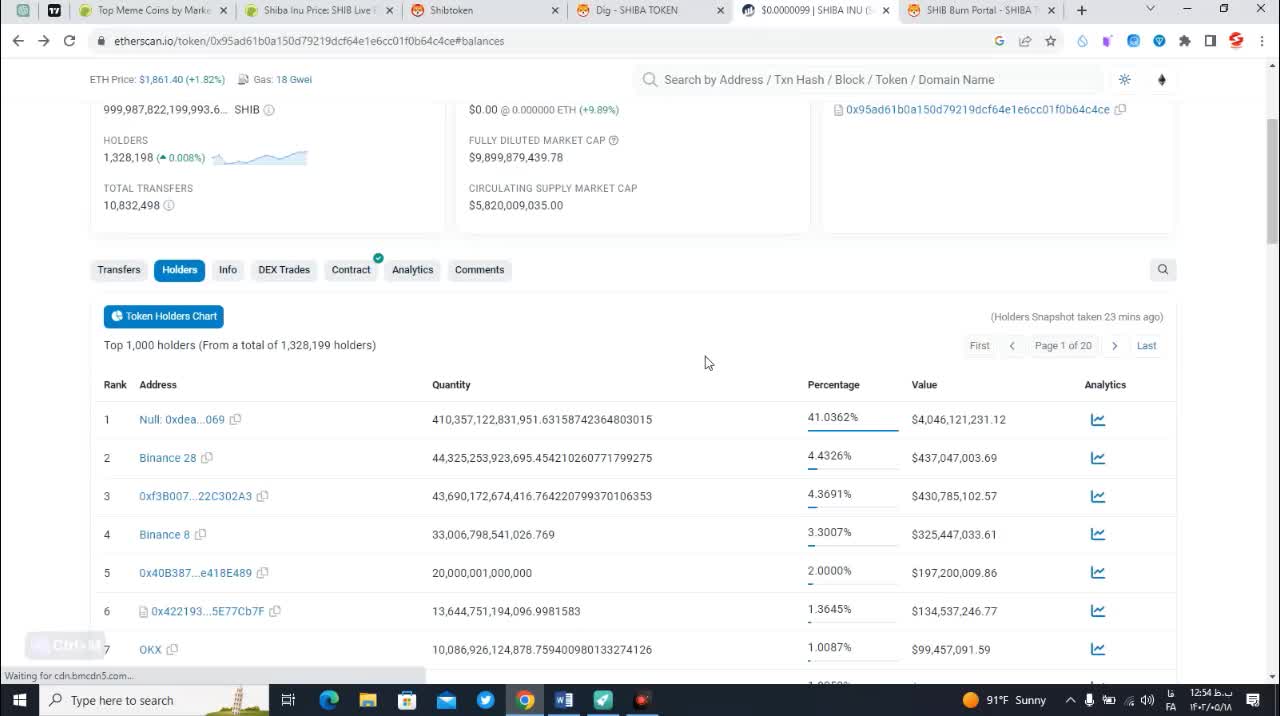
Task: Open analytics chart for 0x422193...5E77Cb7F row
Action: point(1097,611)
